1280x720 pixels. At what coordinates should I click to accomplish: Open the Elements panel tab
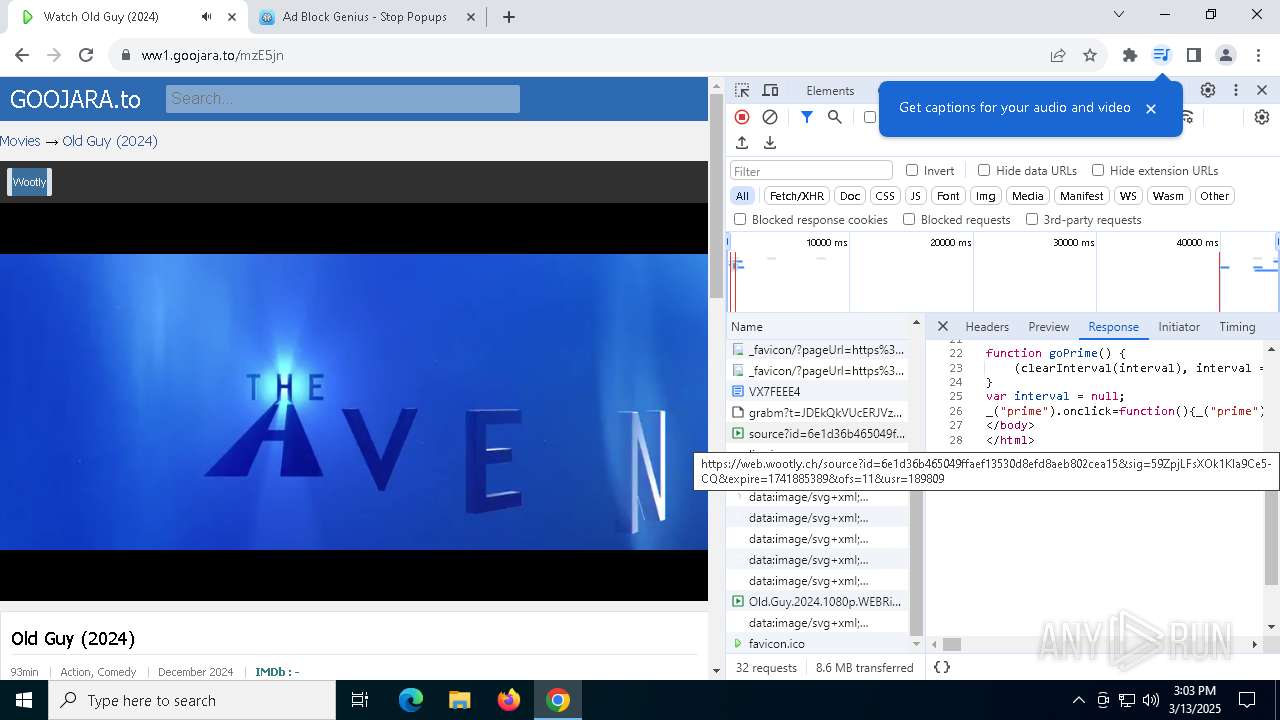830,90
